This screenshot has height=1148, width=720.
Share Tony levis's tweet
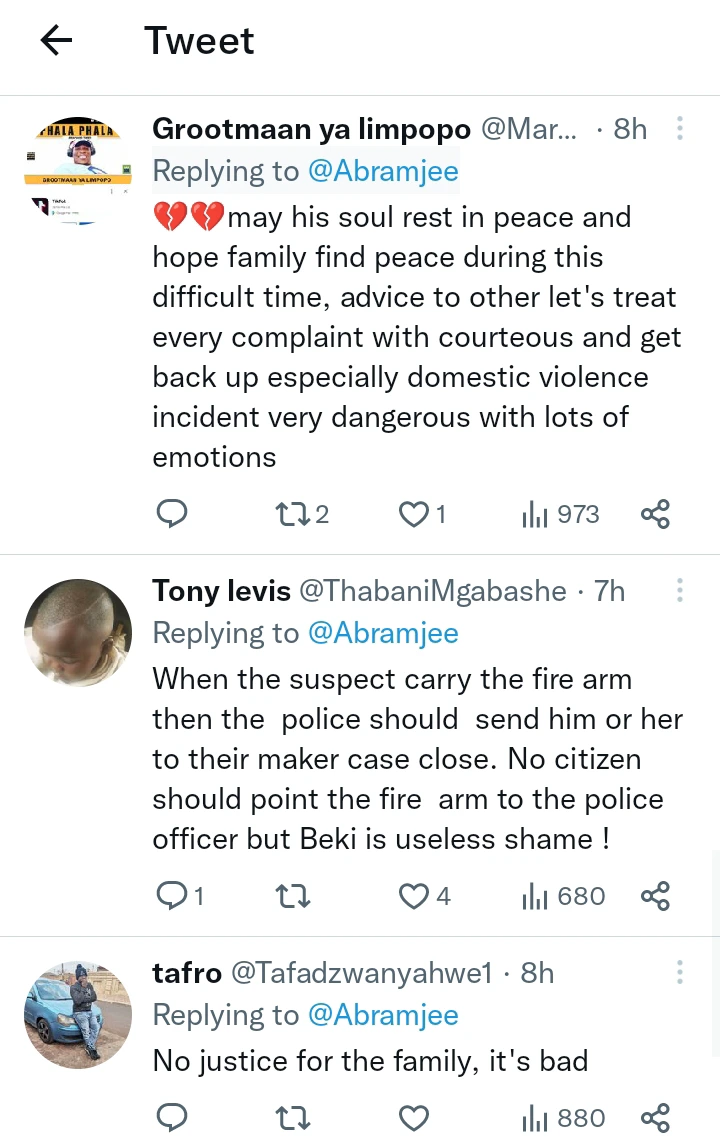(x=655, y=895)
